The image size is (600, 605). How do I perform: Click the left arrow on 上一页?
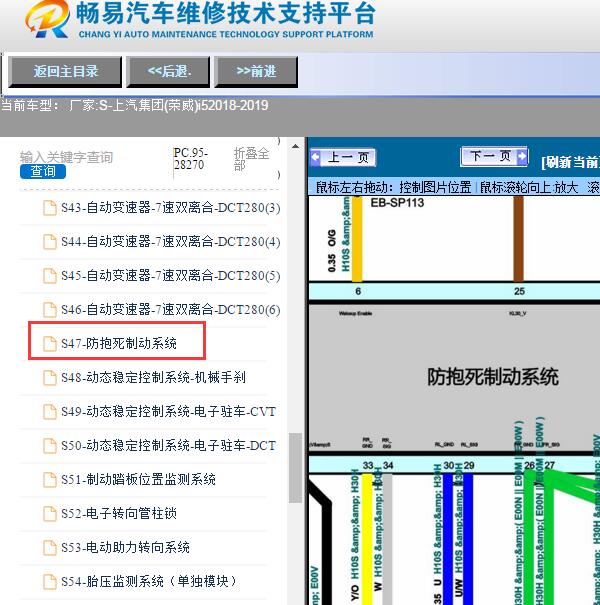click(315, 157)
